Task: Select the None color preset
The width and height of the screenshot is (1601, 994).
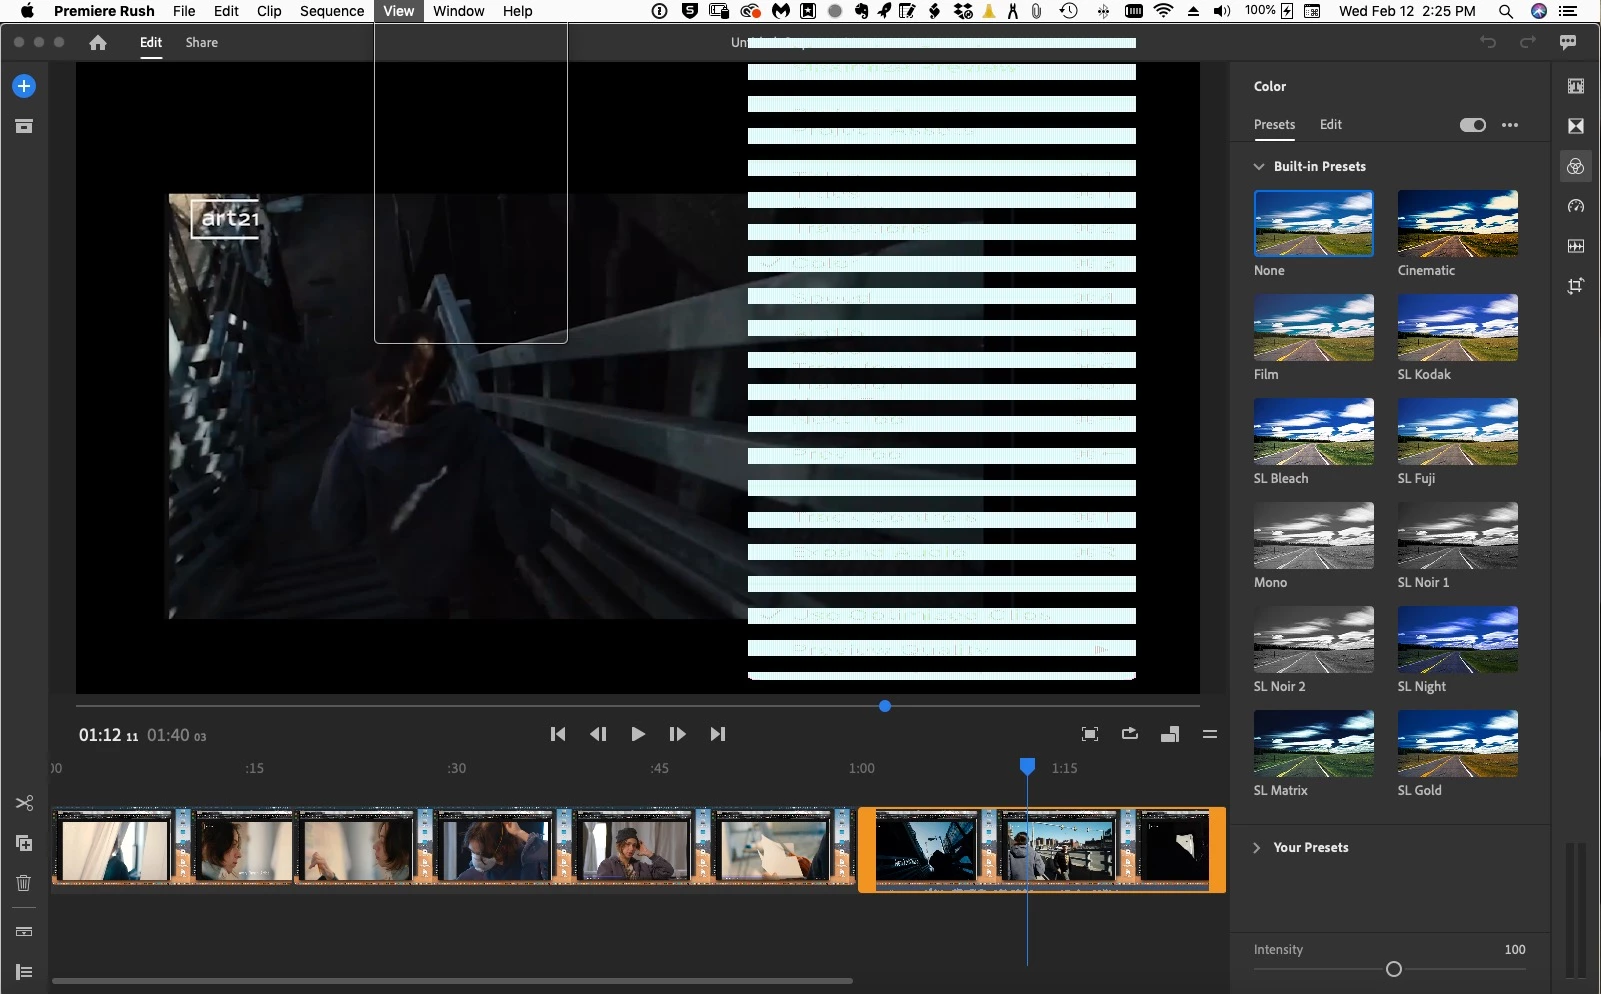Action: [1314, 223]
